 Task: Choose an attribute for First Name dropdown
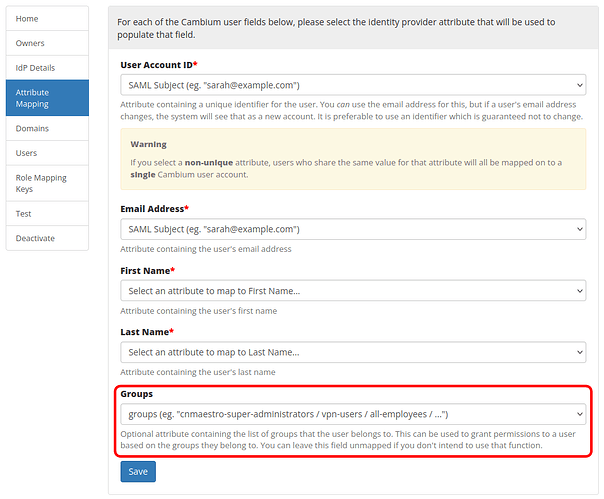pos(352,291)
